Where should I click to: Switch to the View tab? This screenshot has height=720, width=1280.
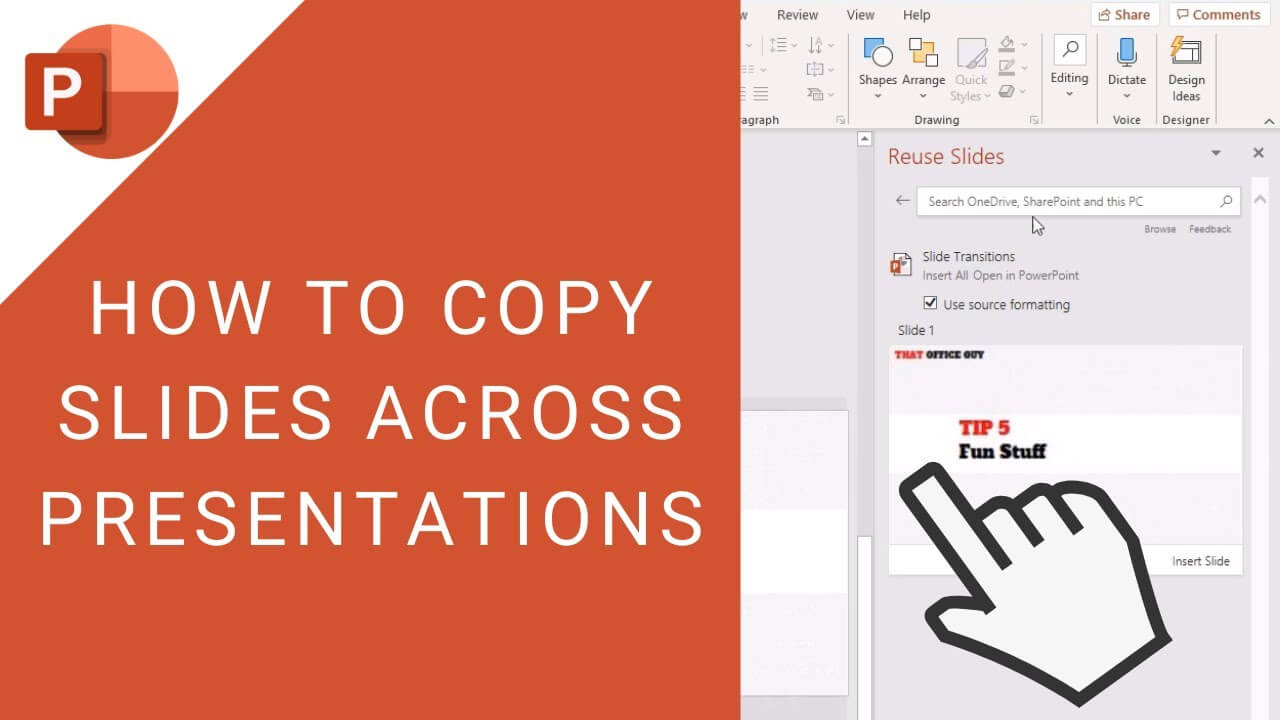860,15
